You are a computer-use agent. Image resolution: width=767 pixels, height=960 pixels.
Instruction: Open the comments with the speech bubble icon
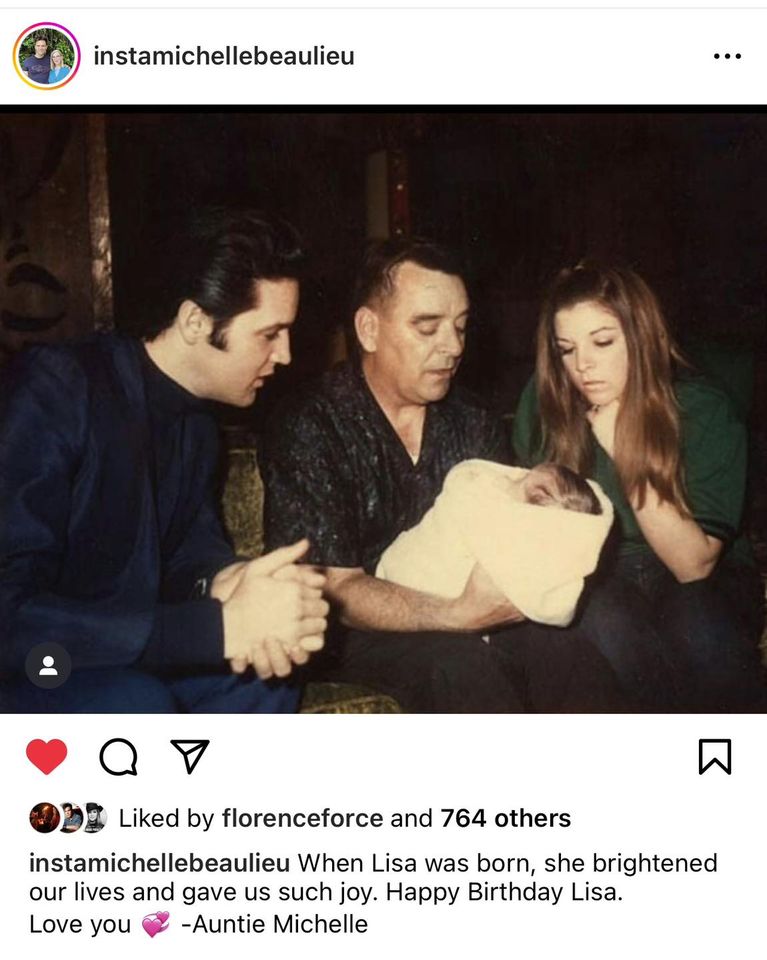(118, 757)
